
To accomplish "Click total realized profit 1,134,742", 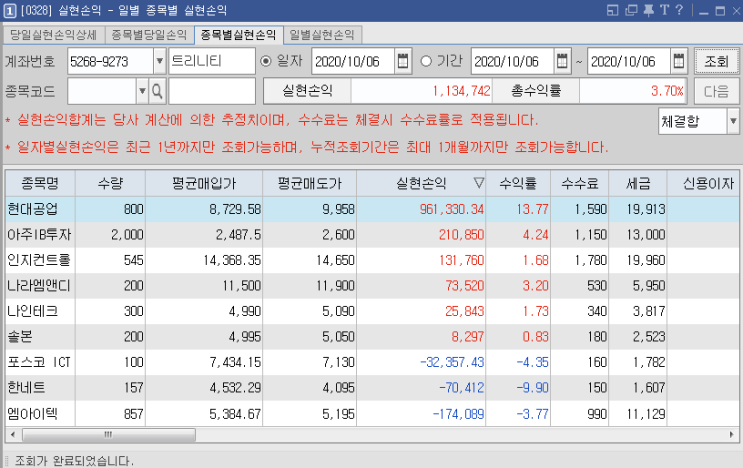I will pyautogui.click(x=461, y=91).
